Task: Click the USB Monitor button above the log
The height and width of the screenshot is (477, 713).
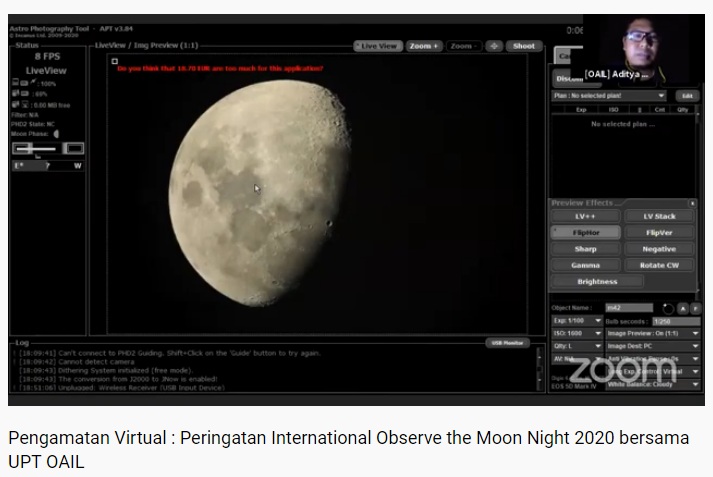Action: click(507, 343)
